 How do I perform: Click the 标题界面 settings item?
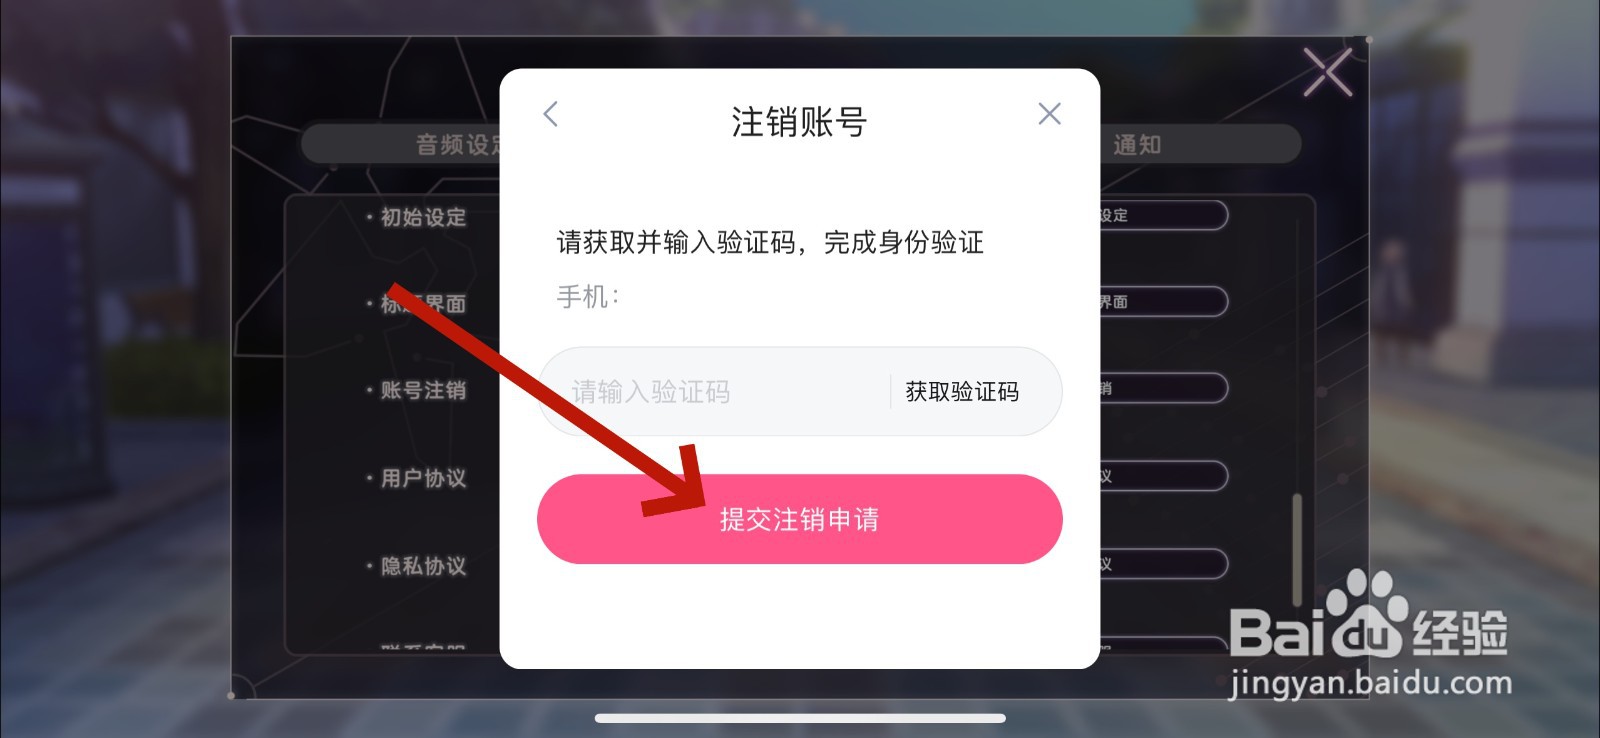(x=423, y=303)
